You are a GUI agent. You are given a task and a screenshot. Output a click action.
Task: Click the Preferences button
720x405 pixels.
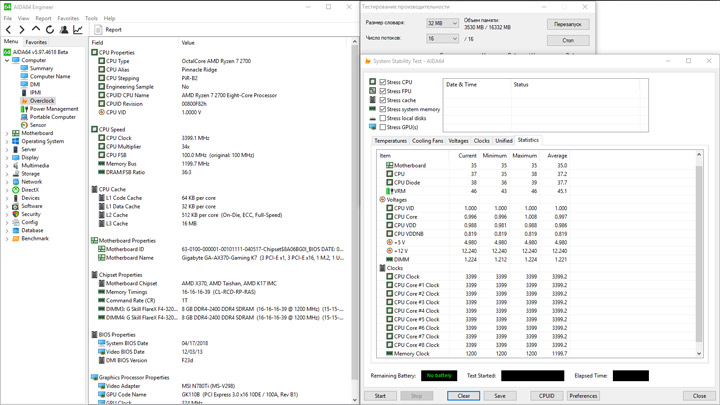(583, 396)
